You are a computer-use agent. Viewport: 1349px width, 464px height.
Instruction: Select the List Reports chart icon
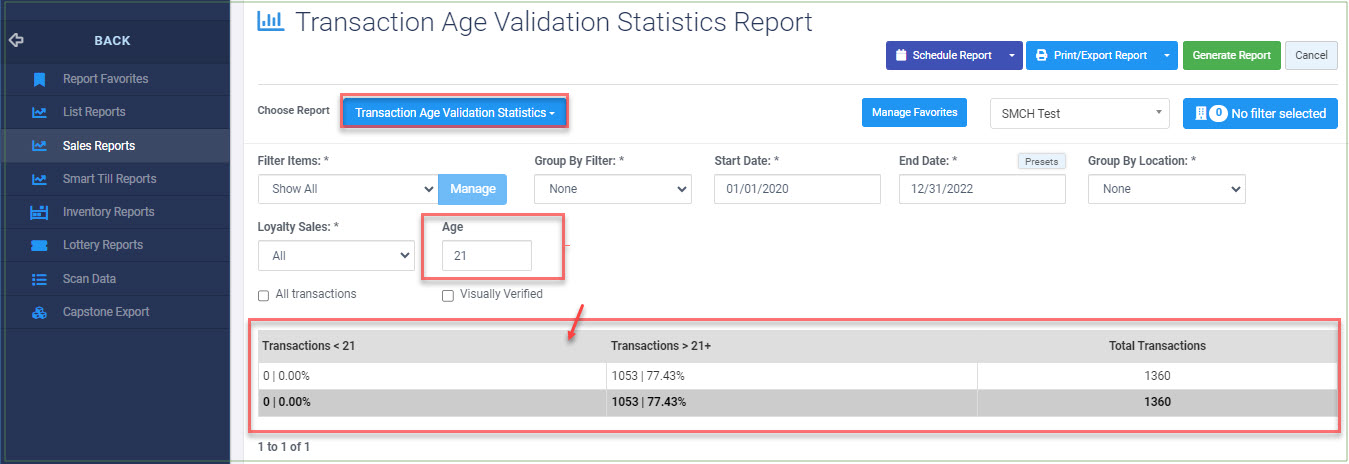coord(39,112)
